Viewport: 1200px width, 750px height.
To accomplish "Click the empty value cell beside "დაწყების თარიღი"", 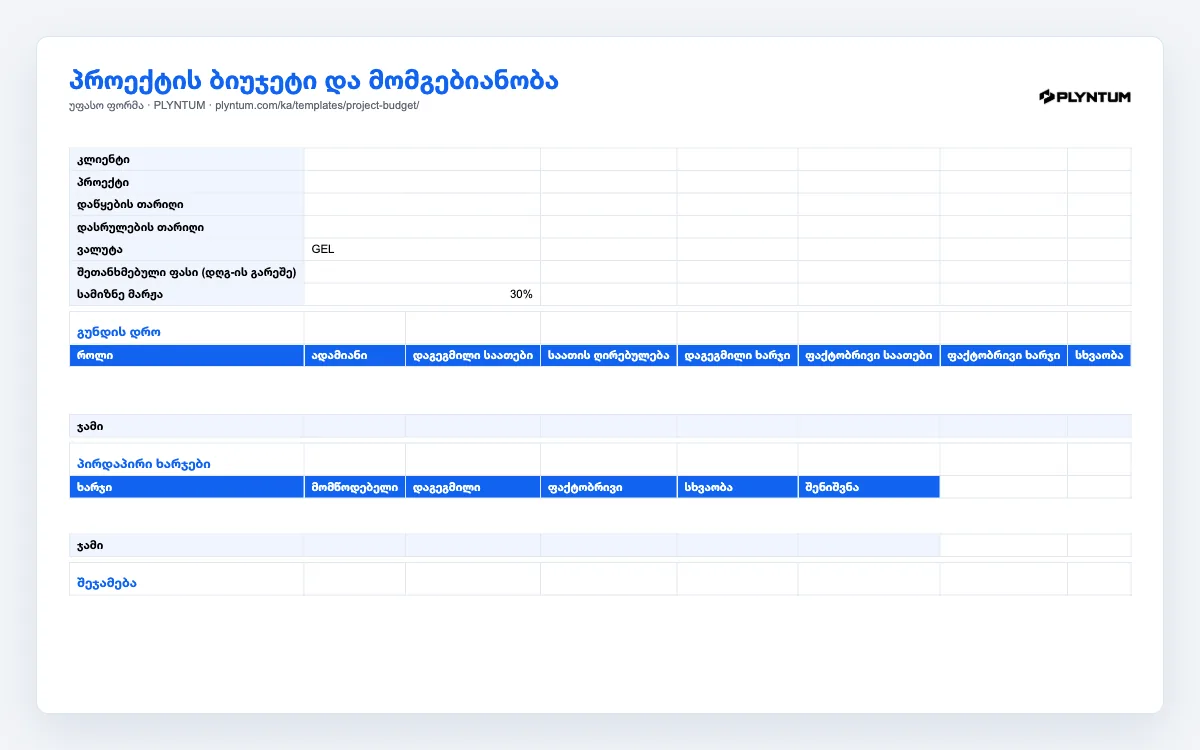I will pyautogui.click(x=422, y=204).
